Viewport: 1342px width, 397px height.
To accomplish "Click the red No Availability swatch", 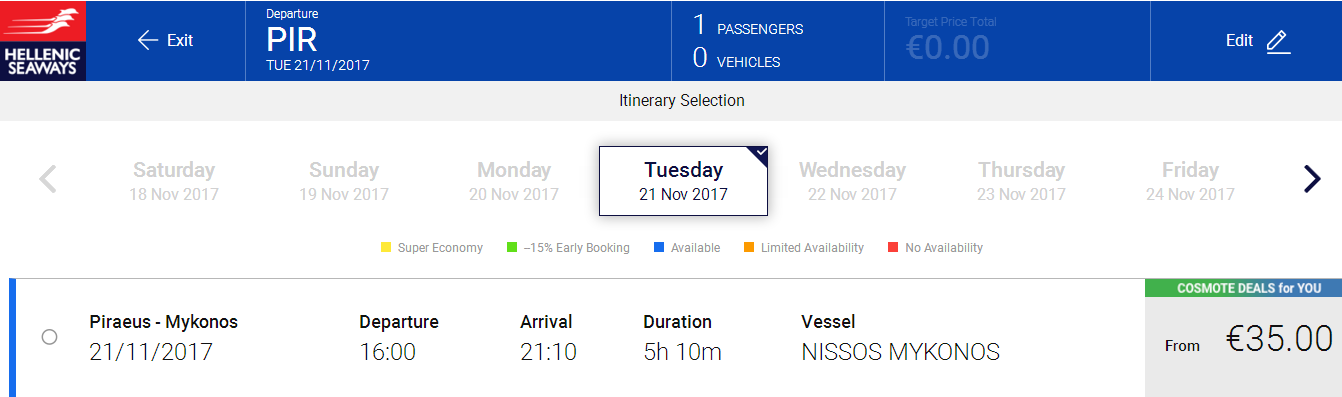I will coord(892,248).
